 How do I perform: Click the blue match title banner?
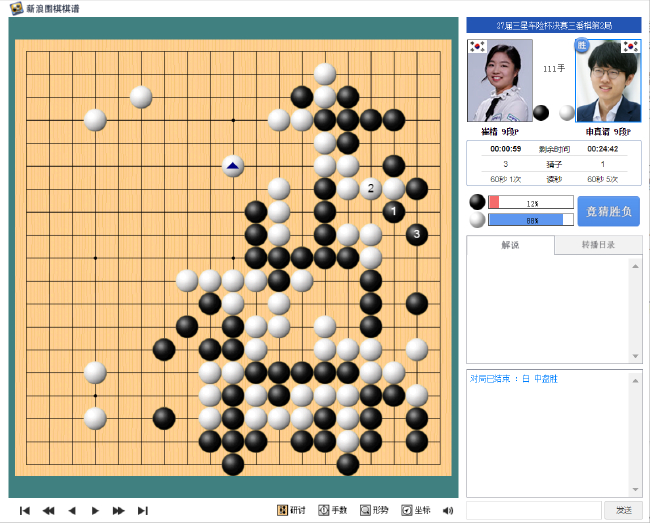coord(554,25)
